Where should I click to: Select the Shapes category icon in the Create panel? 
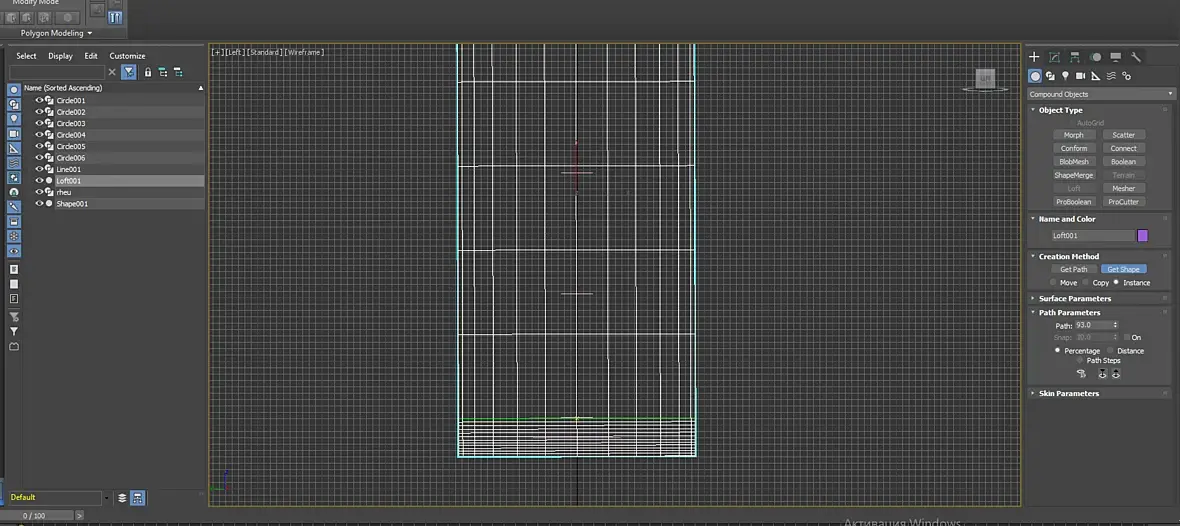1051,76
